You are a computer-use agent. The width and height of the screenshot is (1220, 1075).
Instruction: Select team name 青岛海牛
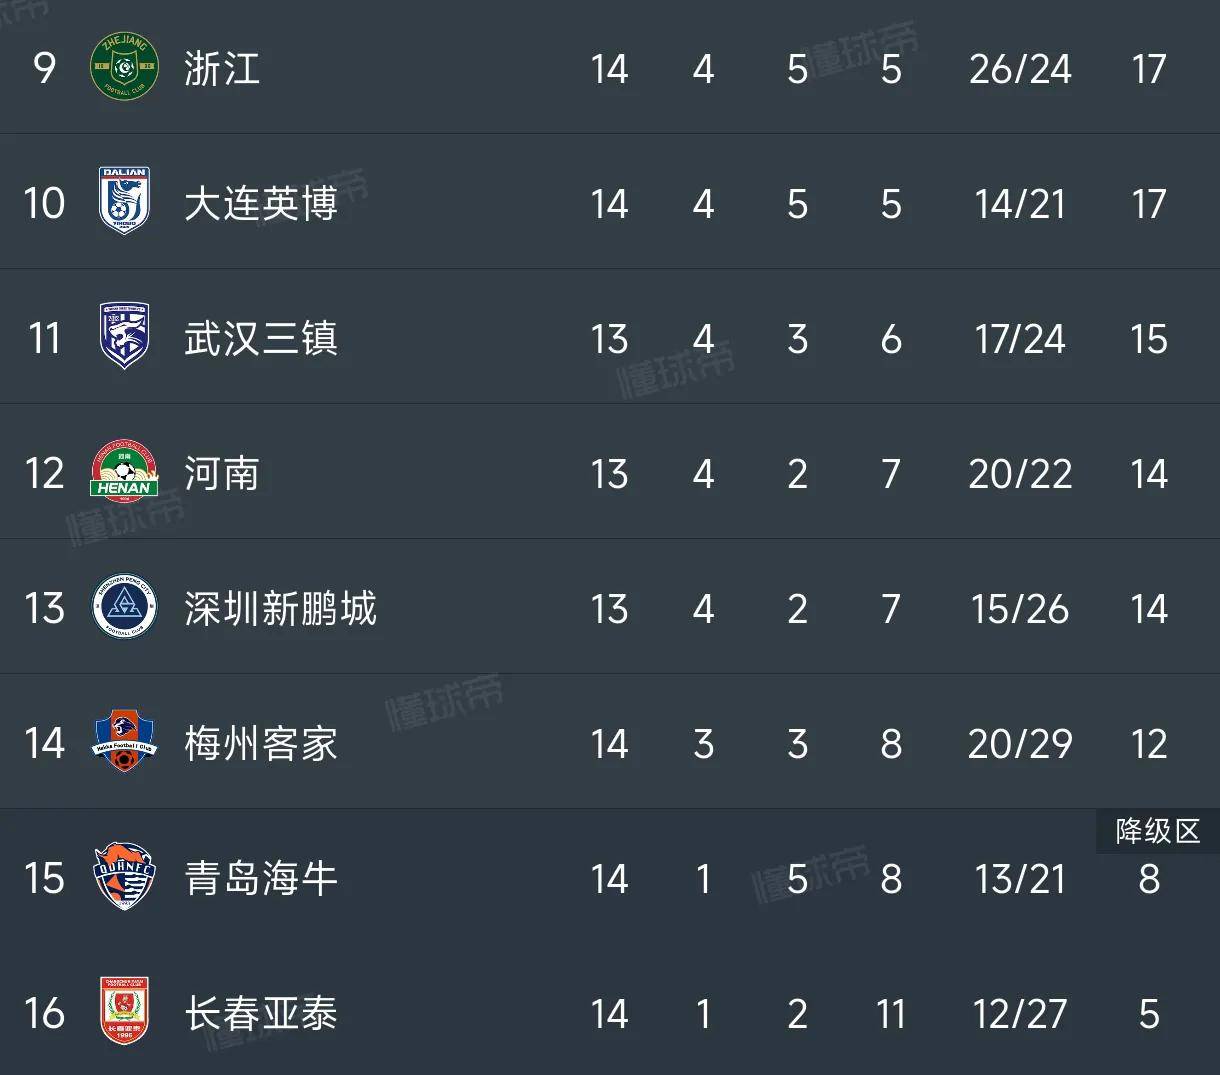(x=261, y=879)
